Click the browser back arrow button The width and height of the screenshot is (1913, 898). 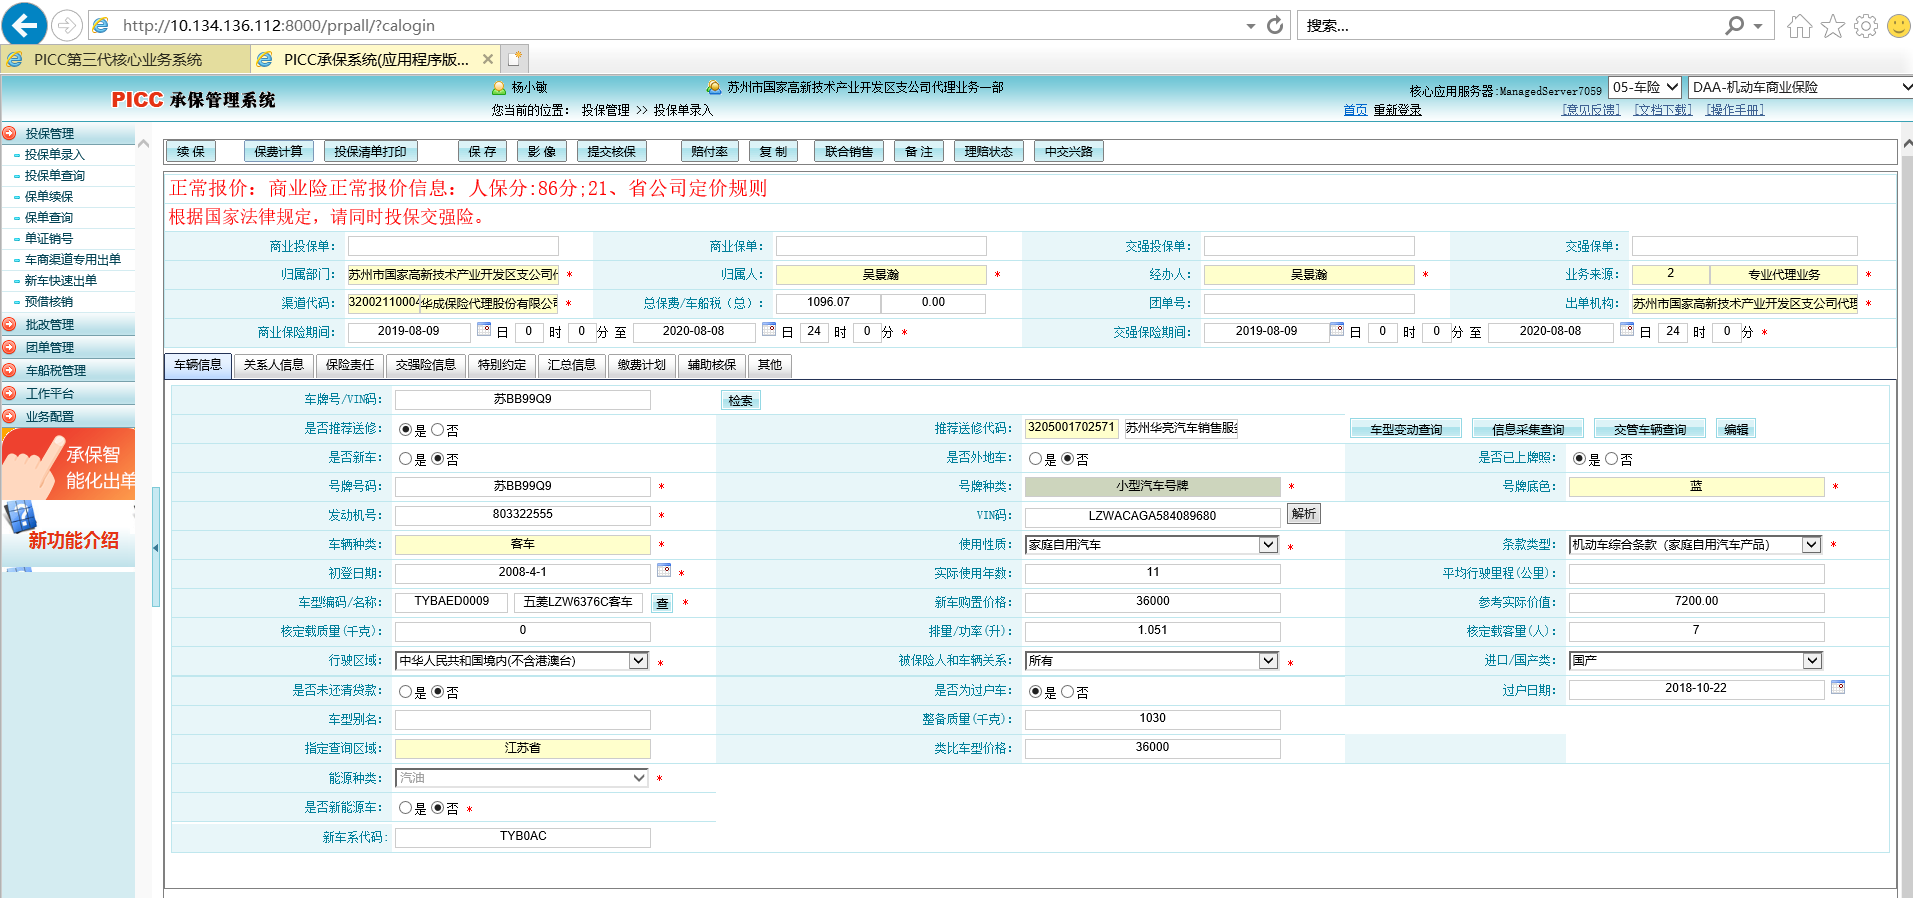click(24, 24)
